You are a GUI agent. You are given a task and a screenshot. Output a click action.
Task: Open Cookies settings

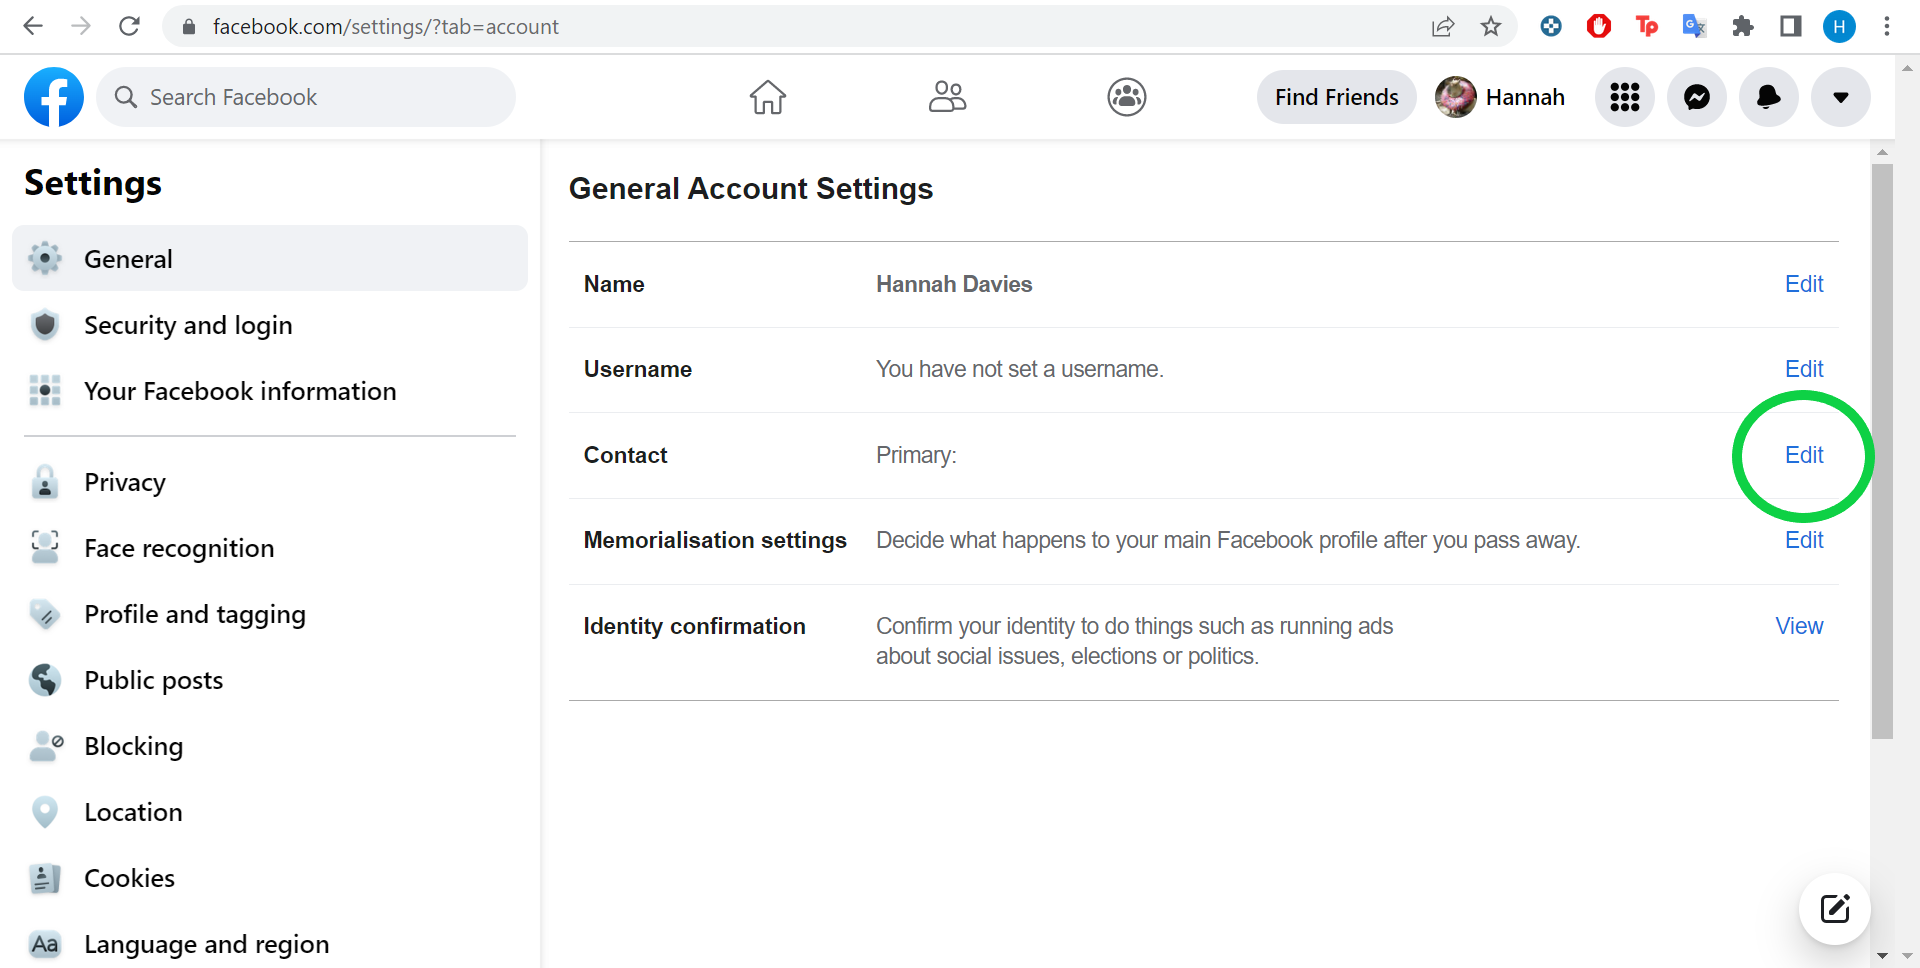270,878
